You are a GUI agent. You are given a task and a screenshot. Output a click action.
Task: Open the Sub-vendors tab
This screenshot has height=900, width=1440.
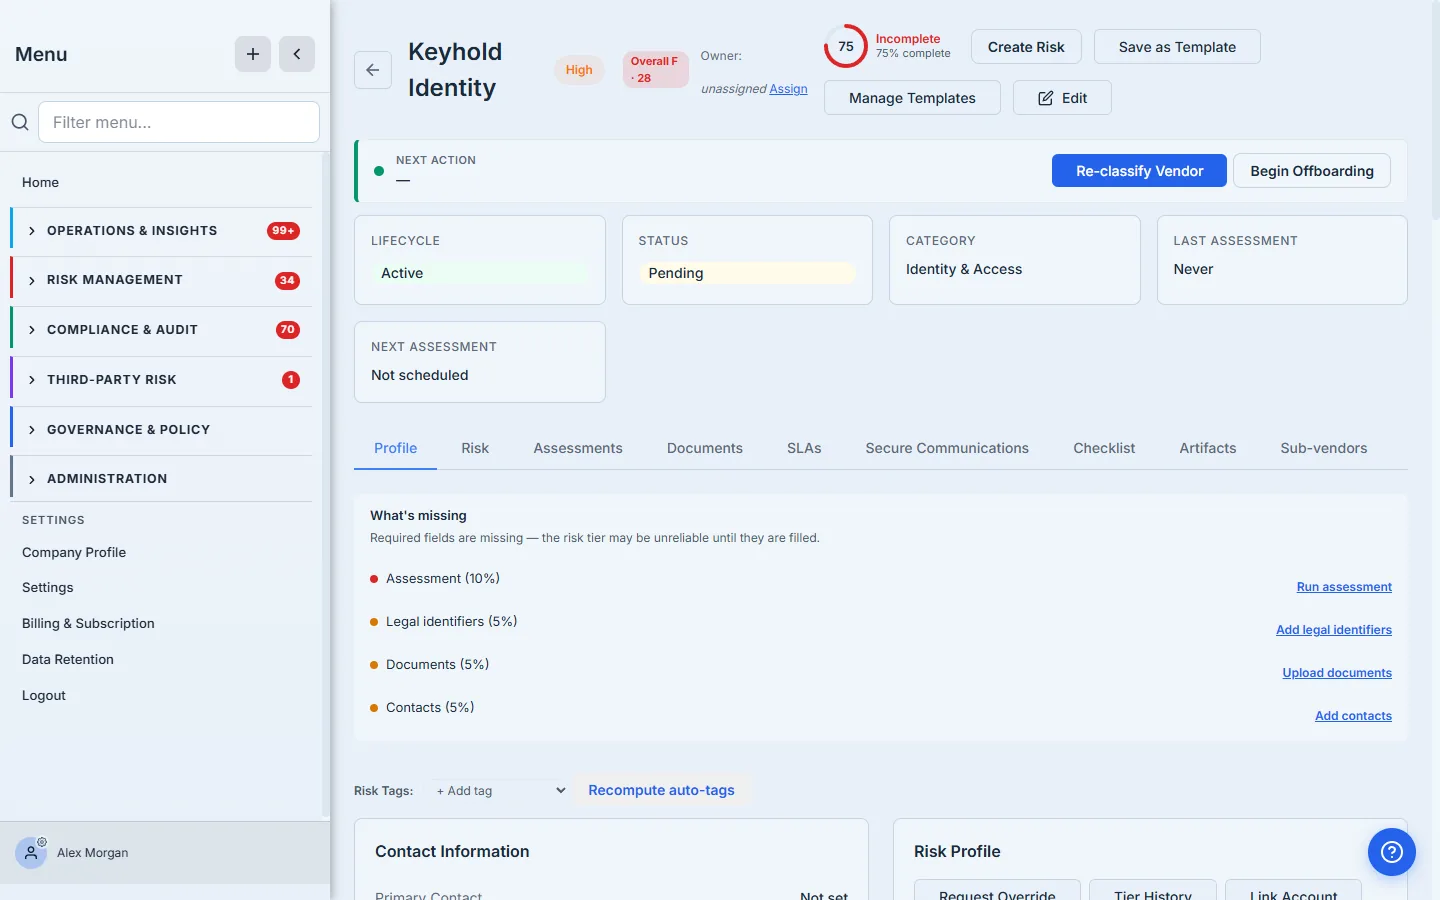[x=1324, y=448]
